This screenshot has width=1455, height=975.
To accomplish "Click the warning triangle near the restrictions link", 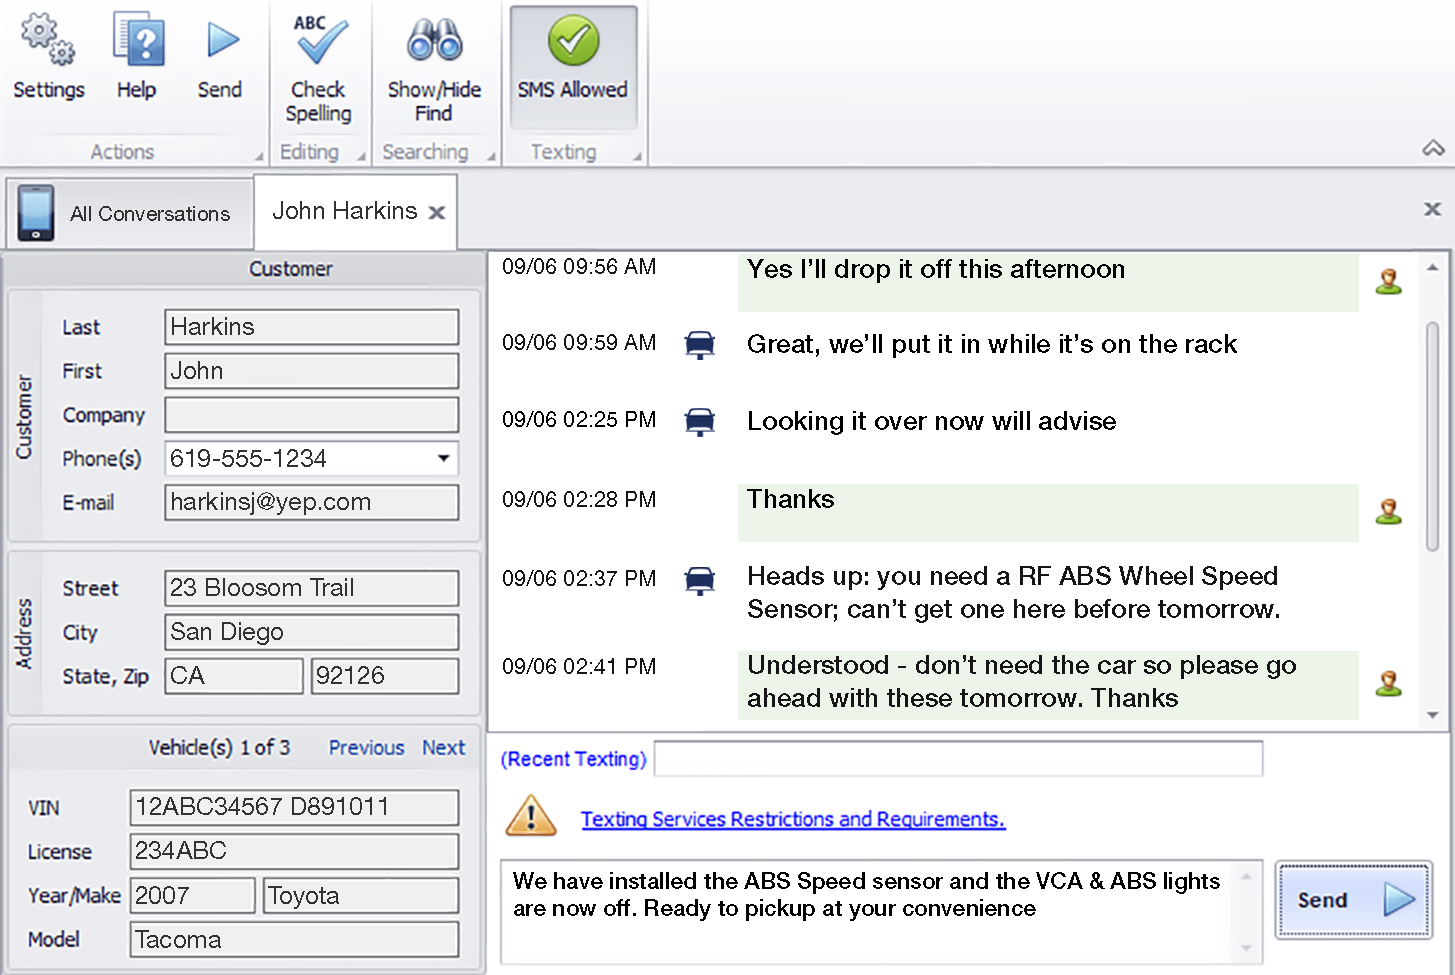I will point(530,814).
